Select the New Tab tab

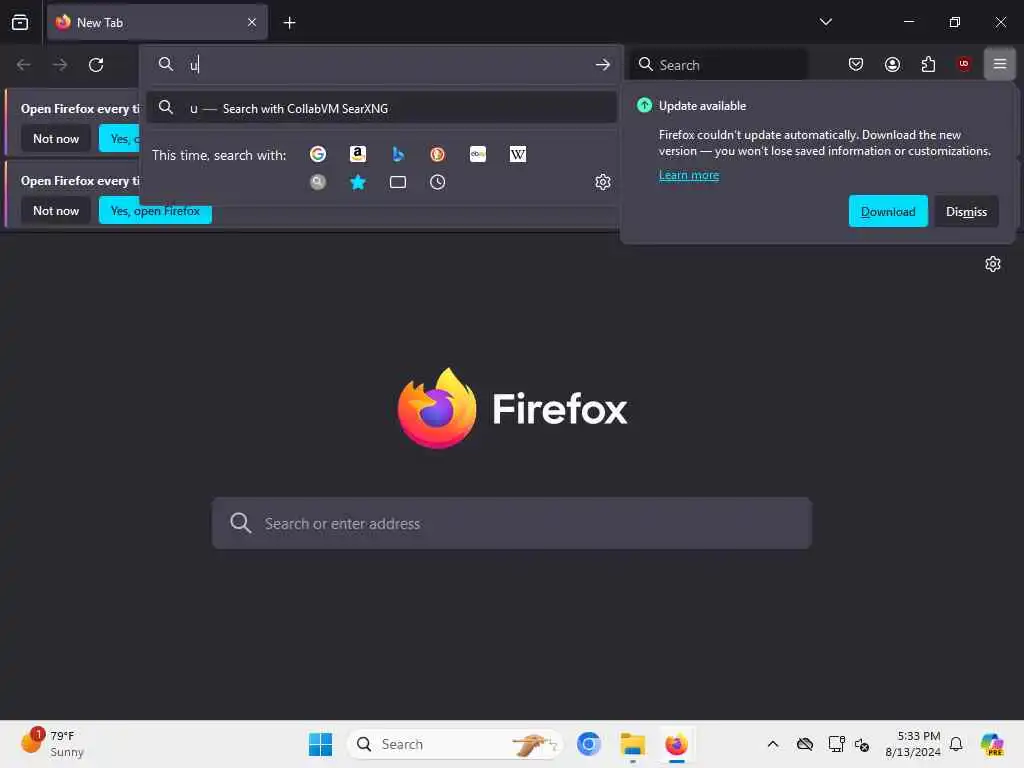[x=157, y=22]
